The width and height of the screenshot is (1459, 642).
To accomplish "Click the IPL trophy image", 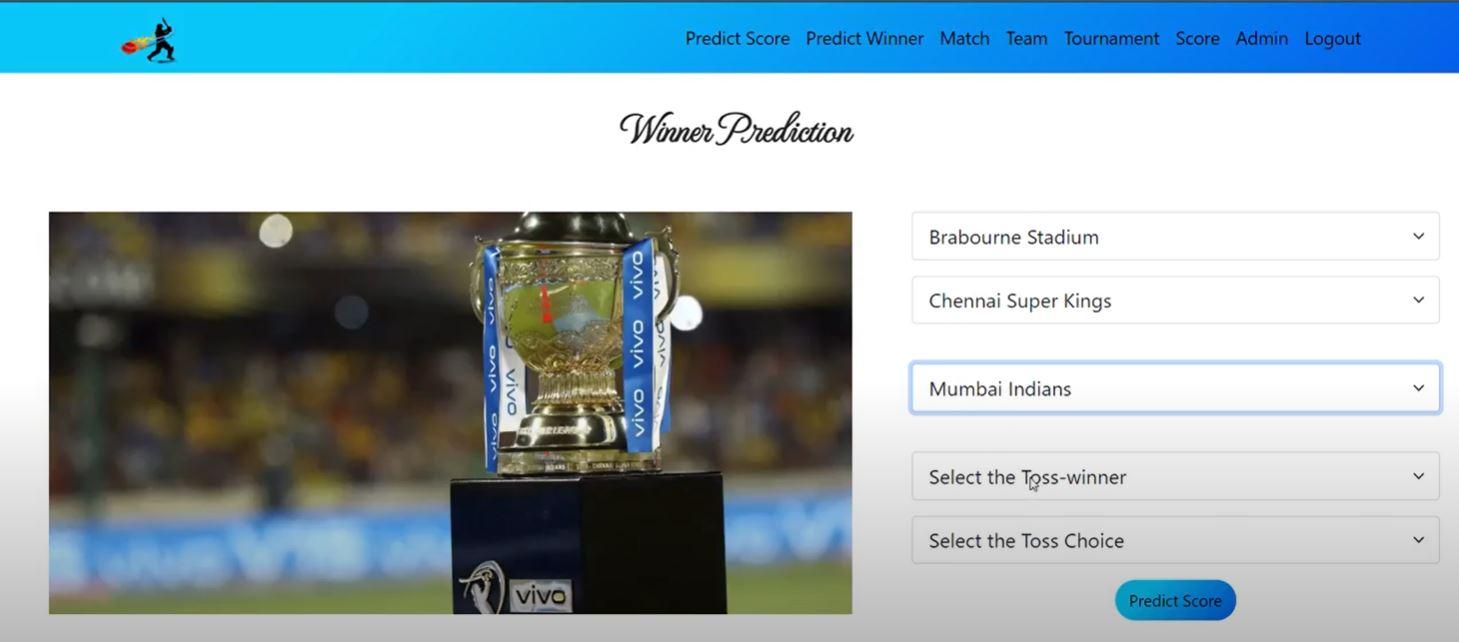I will point(450,412).
